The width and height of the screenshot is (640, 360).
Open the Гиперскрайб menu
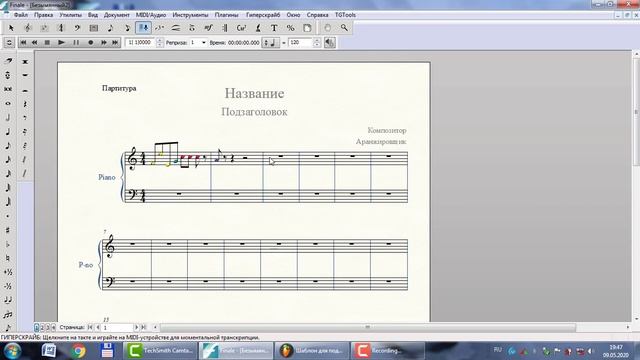point(263,15)
